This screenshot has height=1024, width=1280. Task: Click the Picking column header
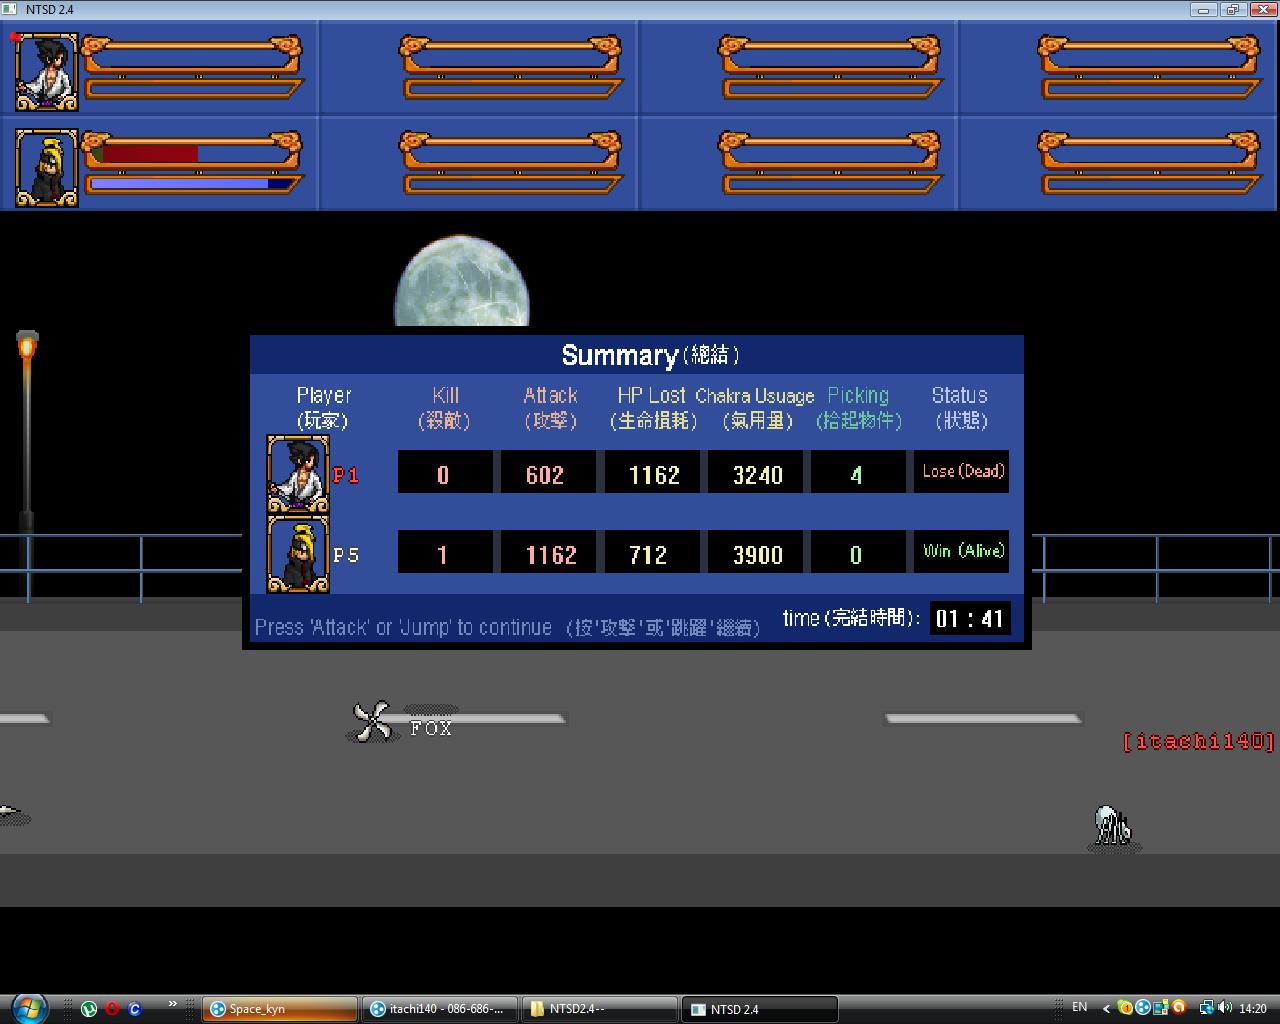coord(859,407)
